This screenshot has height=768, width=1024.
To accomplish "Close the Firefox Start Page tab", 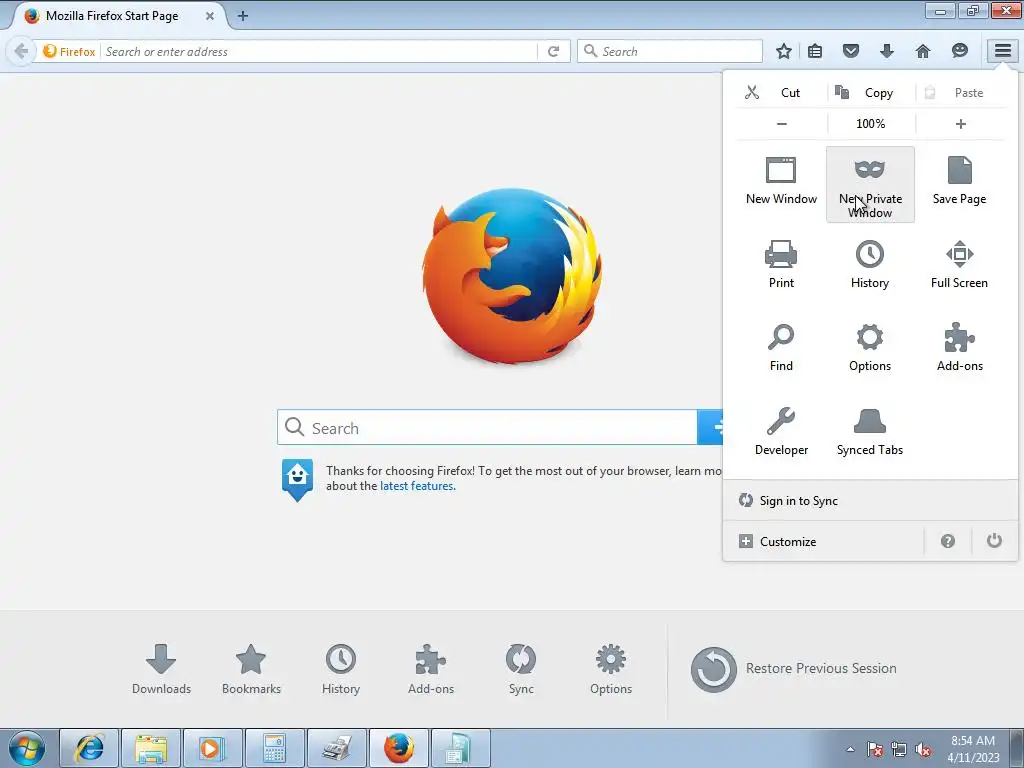I will [x=210, y=16].
